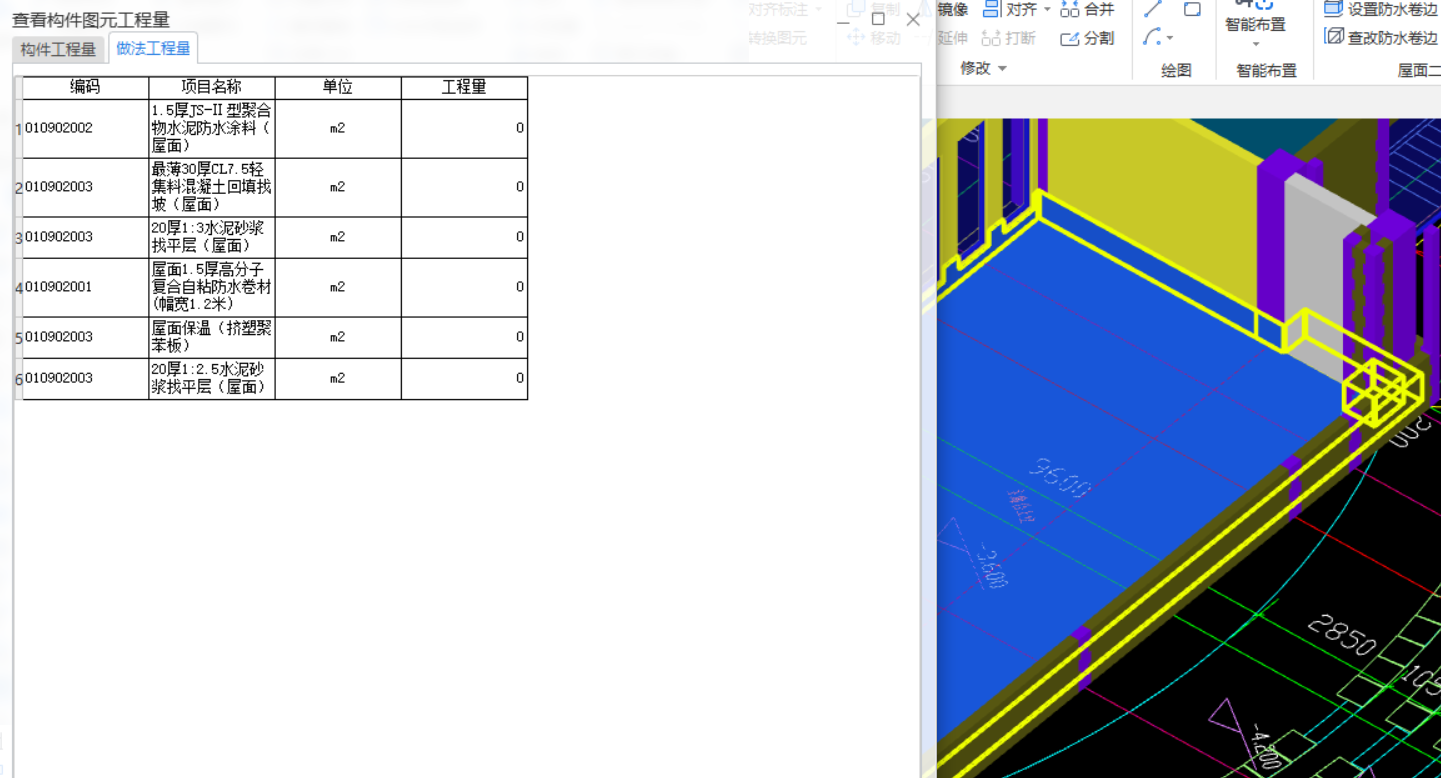Image resolution: width=1441 pixels, height=778 pixels.
Task: Click the 工程量 column header
Action: pos(464,88)
